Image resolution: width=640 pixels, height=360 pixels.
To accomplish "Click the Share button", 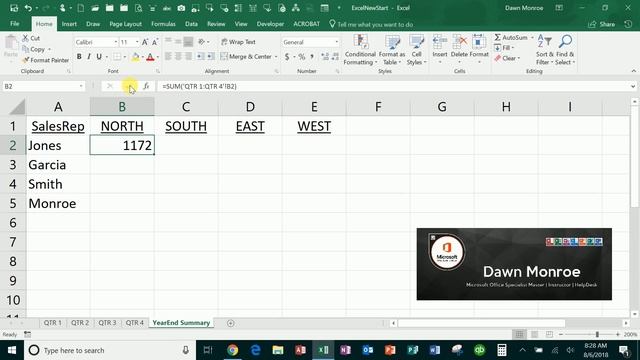I will coord(601,24).
